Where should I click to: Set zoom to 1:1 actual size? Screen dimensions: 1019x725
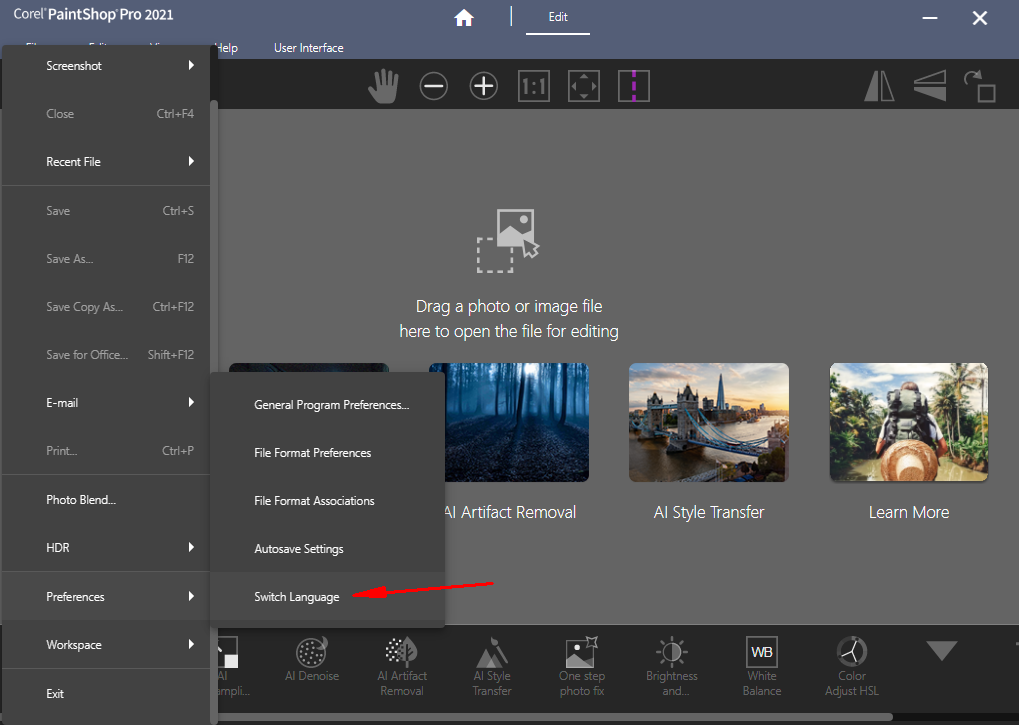(x=534, y=86)
